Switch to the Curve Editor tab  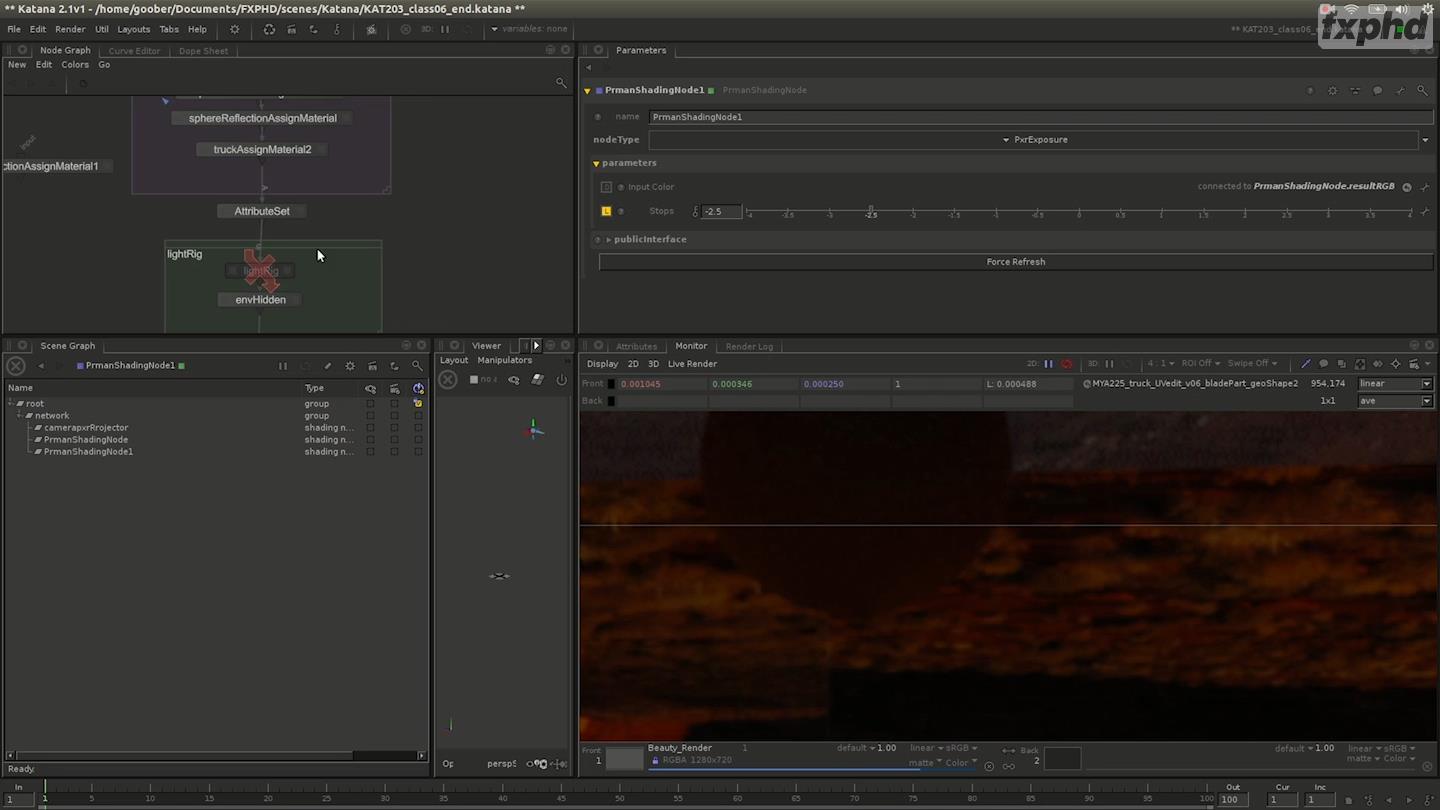point(134,51)
